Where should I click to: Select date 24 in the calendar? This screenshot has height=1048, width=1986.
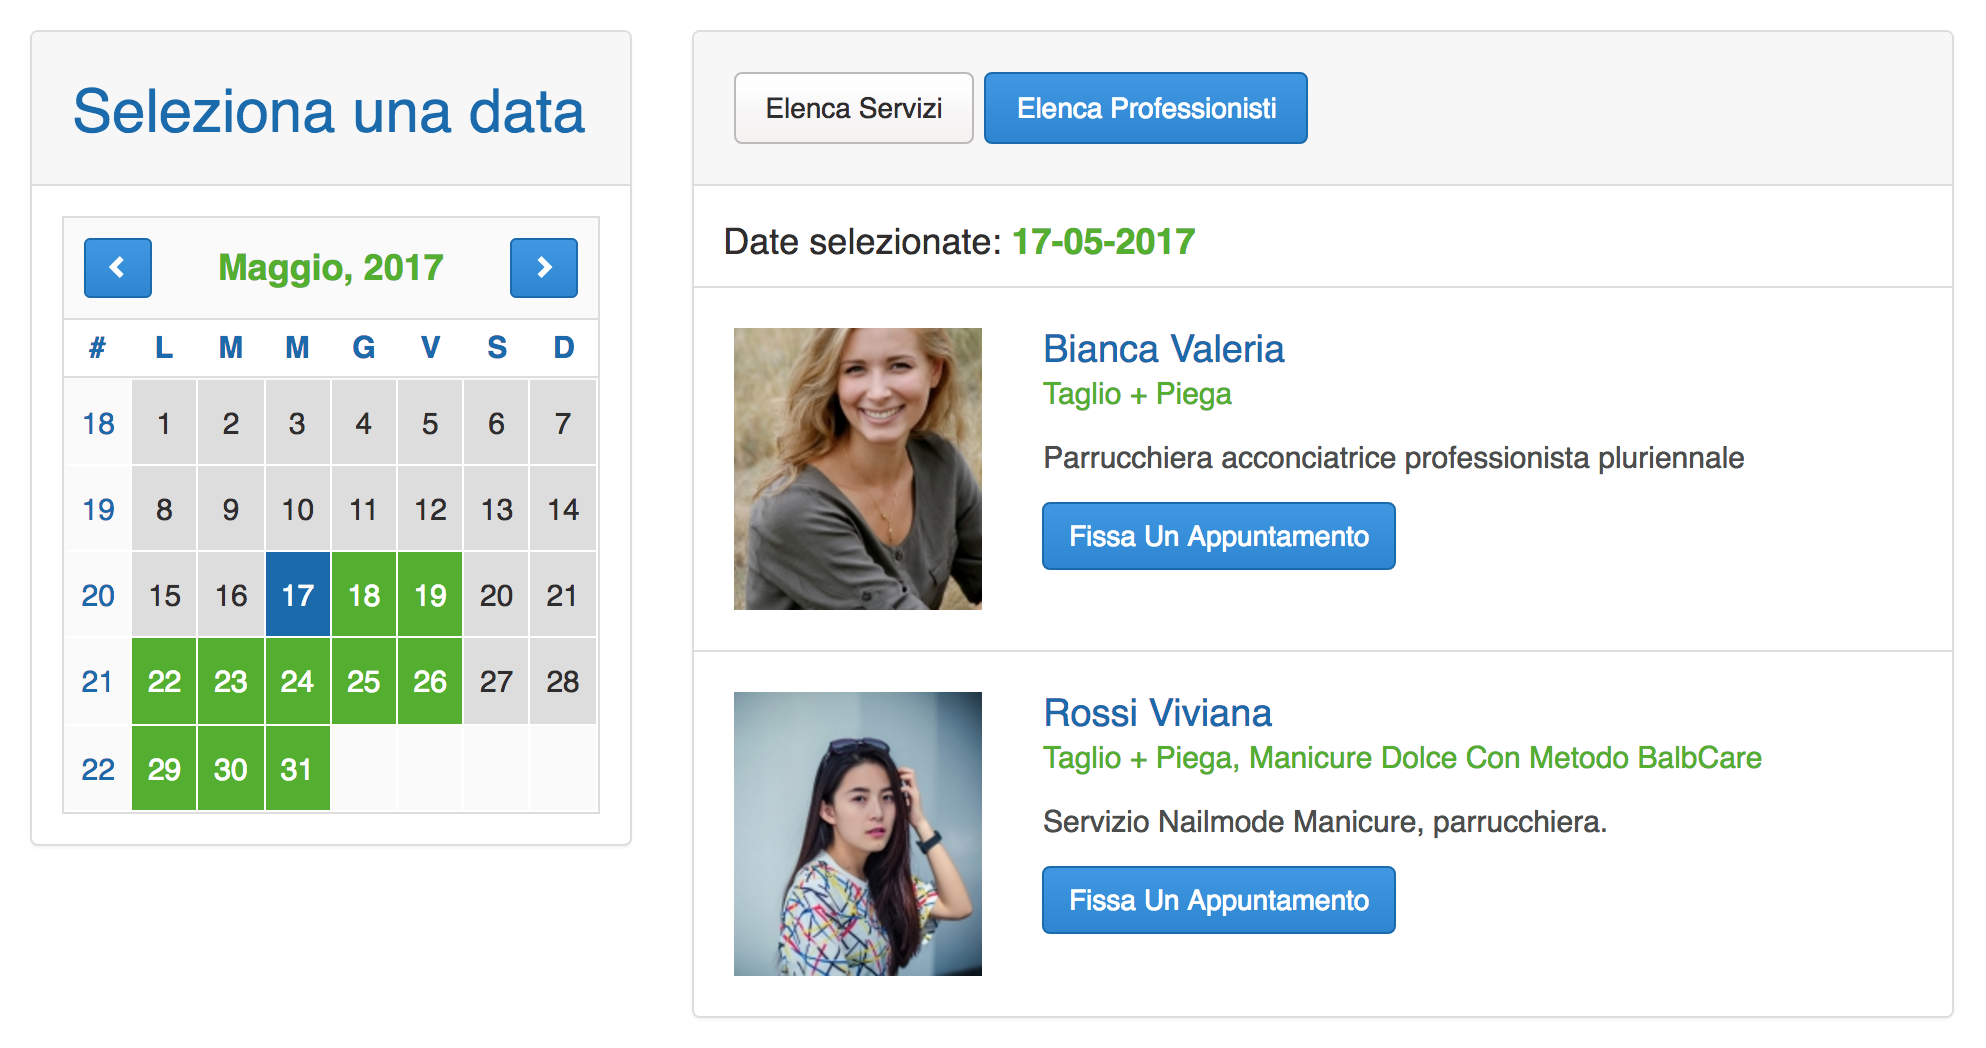click(x=297, y=681)
